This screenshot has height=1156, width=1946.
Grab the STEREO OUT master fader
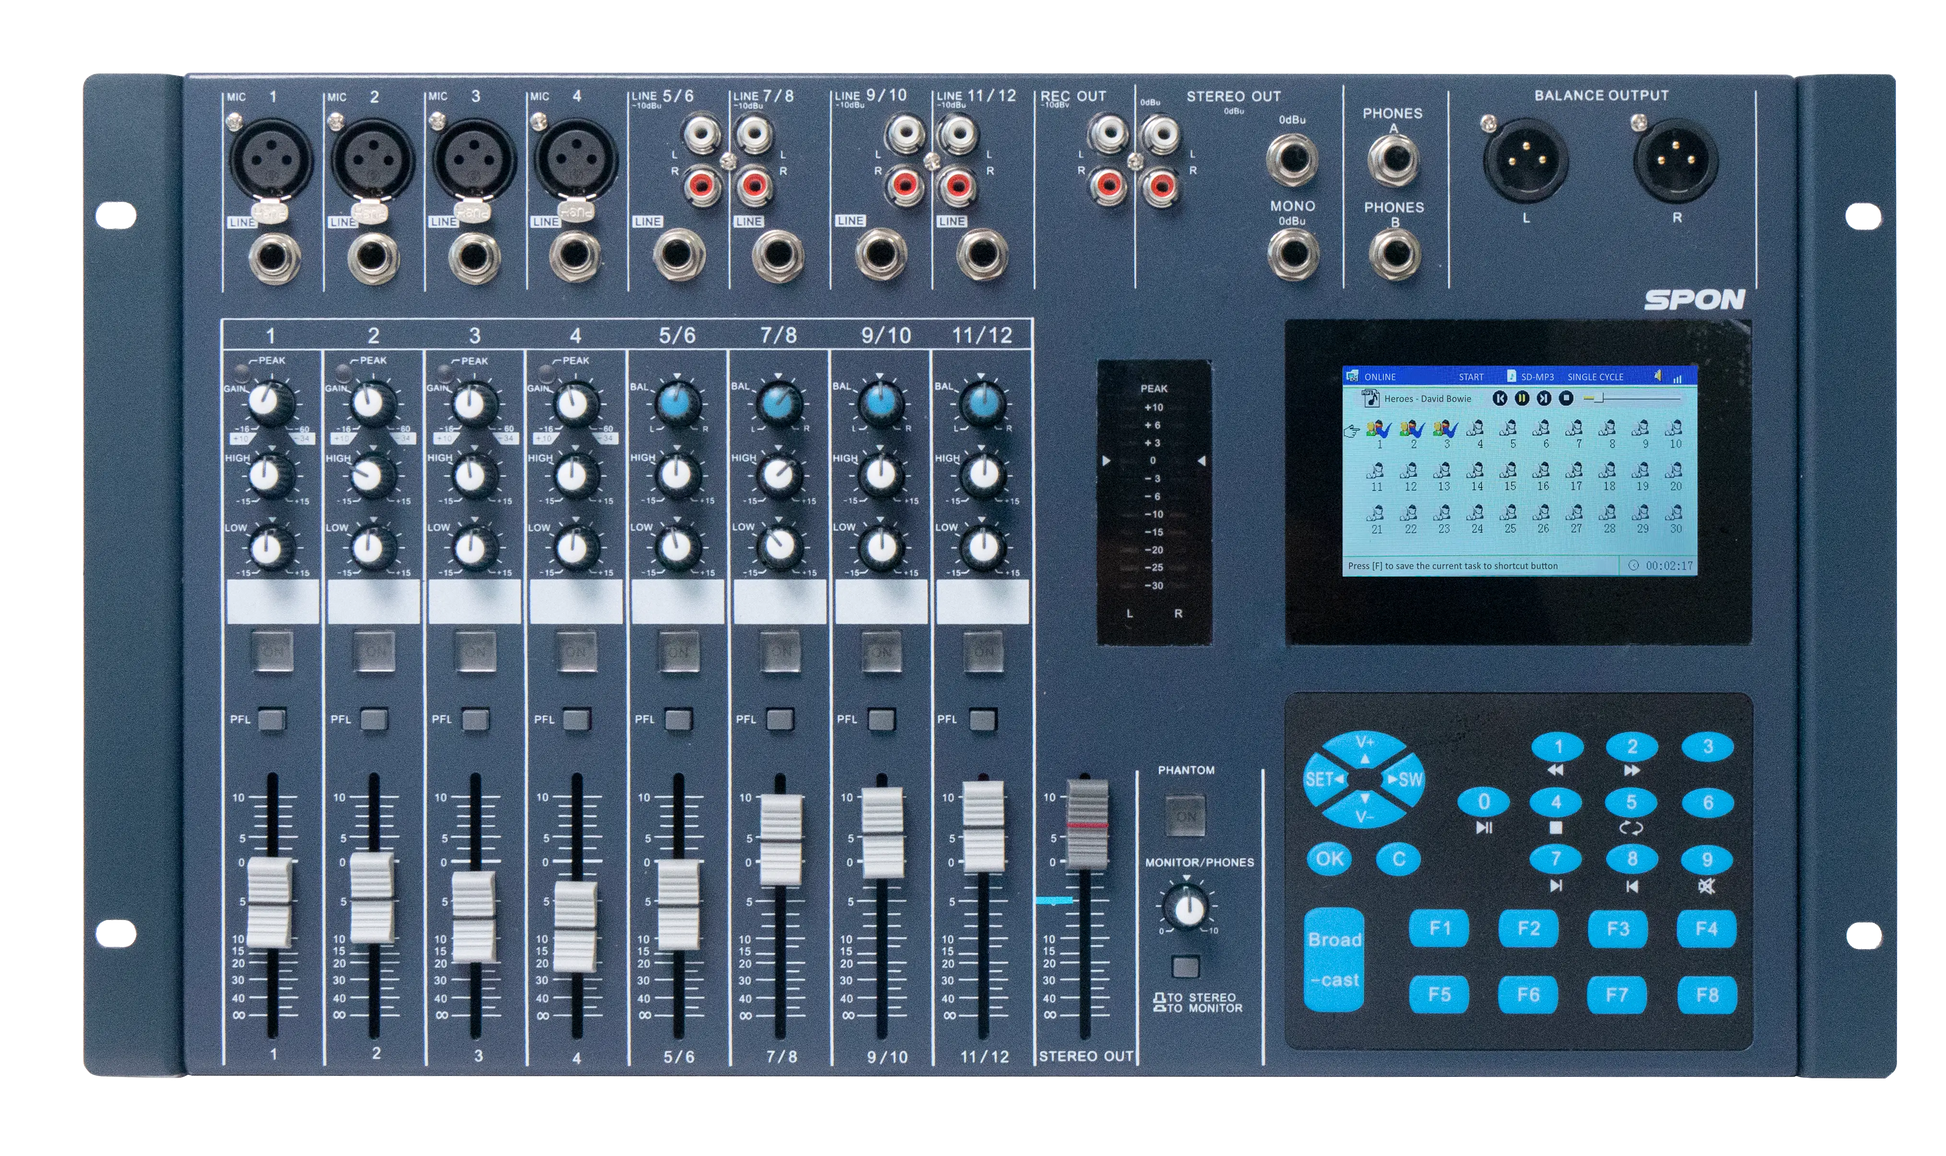(1086, 825)
